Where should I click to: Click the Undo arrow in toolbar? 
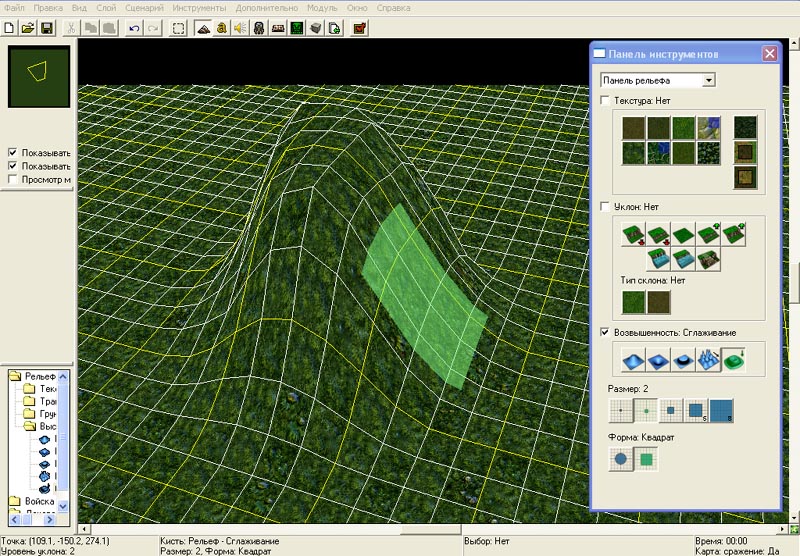pyautogui.click(x=134, y=28)
